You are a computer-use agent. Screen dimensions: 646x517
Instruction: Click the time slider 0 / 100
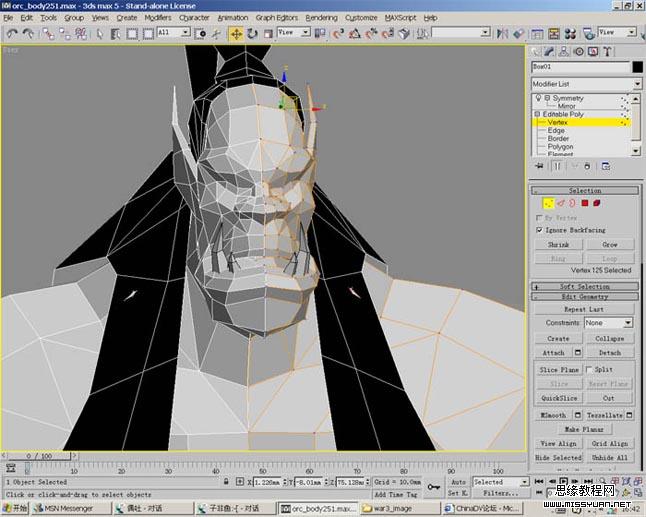(40, 456)
